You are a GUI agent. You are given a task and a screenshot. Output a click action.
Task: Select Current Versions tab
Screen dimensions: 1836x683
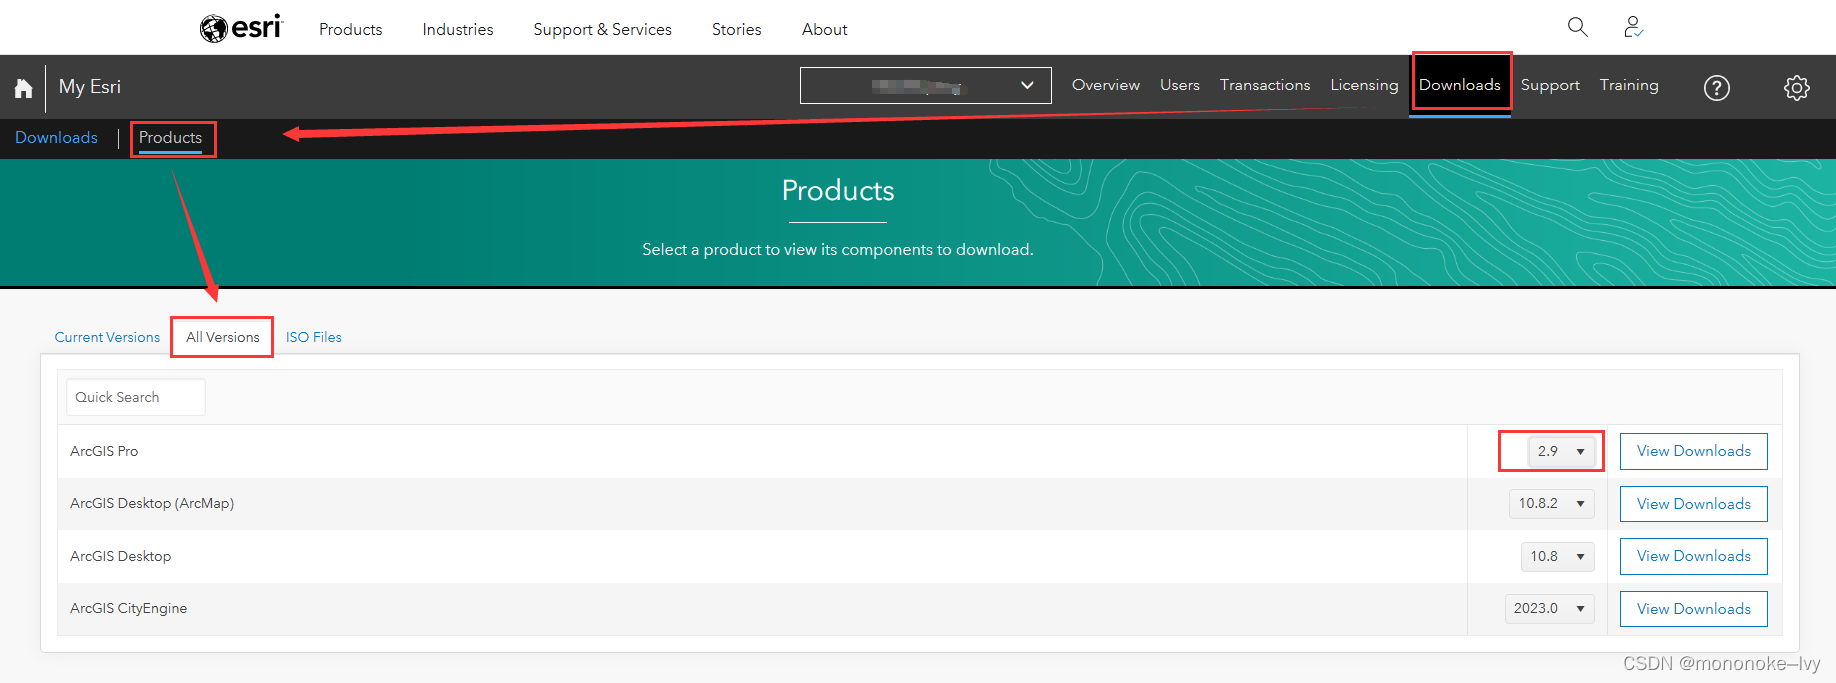(x=107, y=337)
